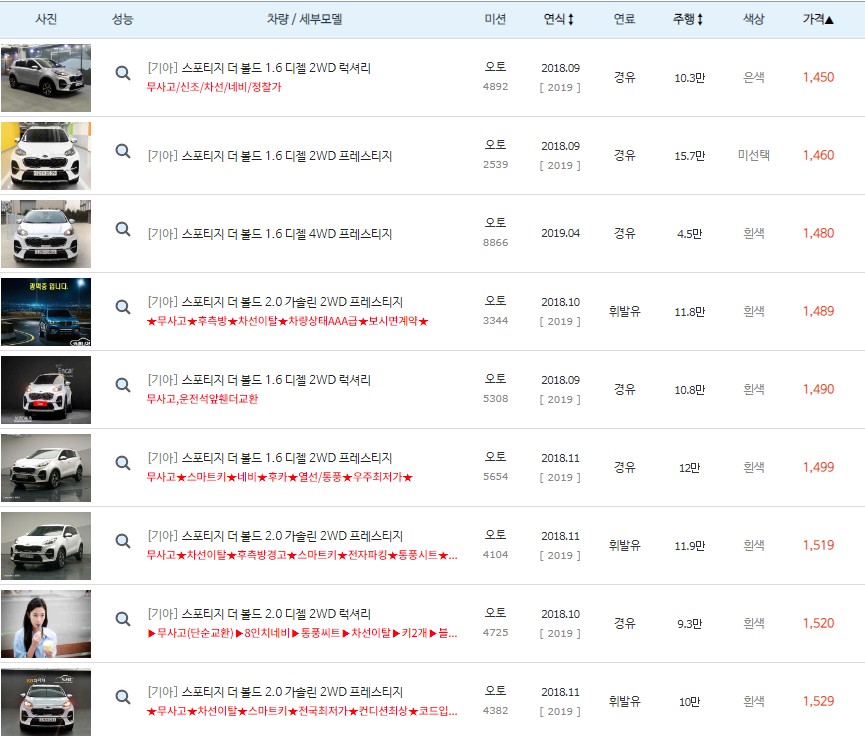
Task: Click plate number 4725
Action: 495,633
